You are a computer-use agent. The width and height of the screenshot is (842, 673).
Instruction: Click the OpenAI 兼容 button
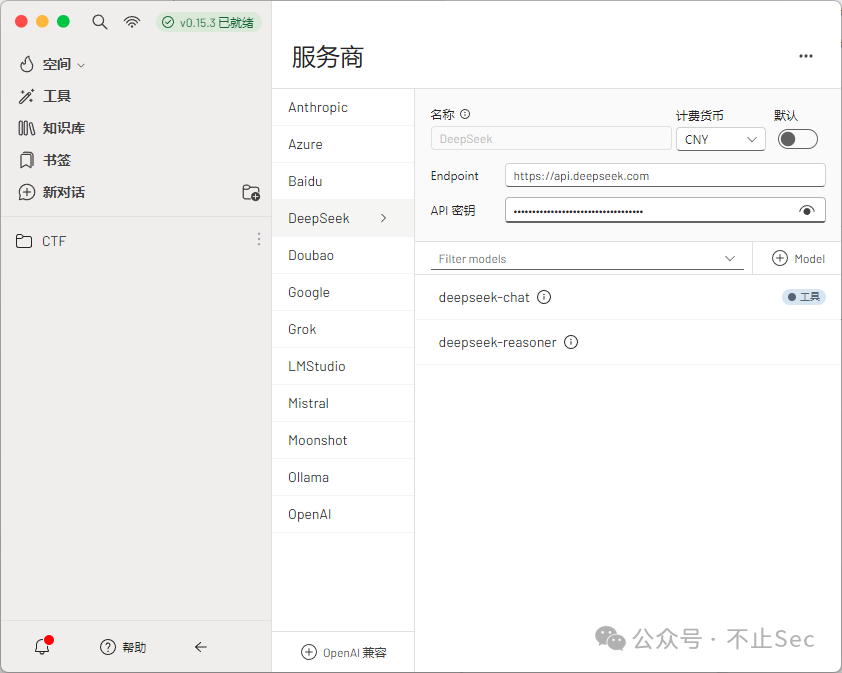[x=343, y=651]
